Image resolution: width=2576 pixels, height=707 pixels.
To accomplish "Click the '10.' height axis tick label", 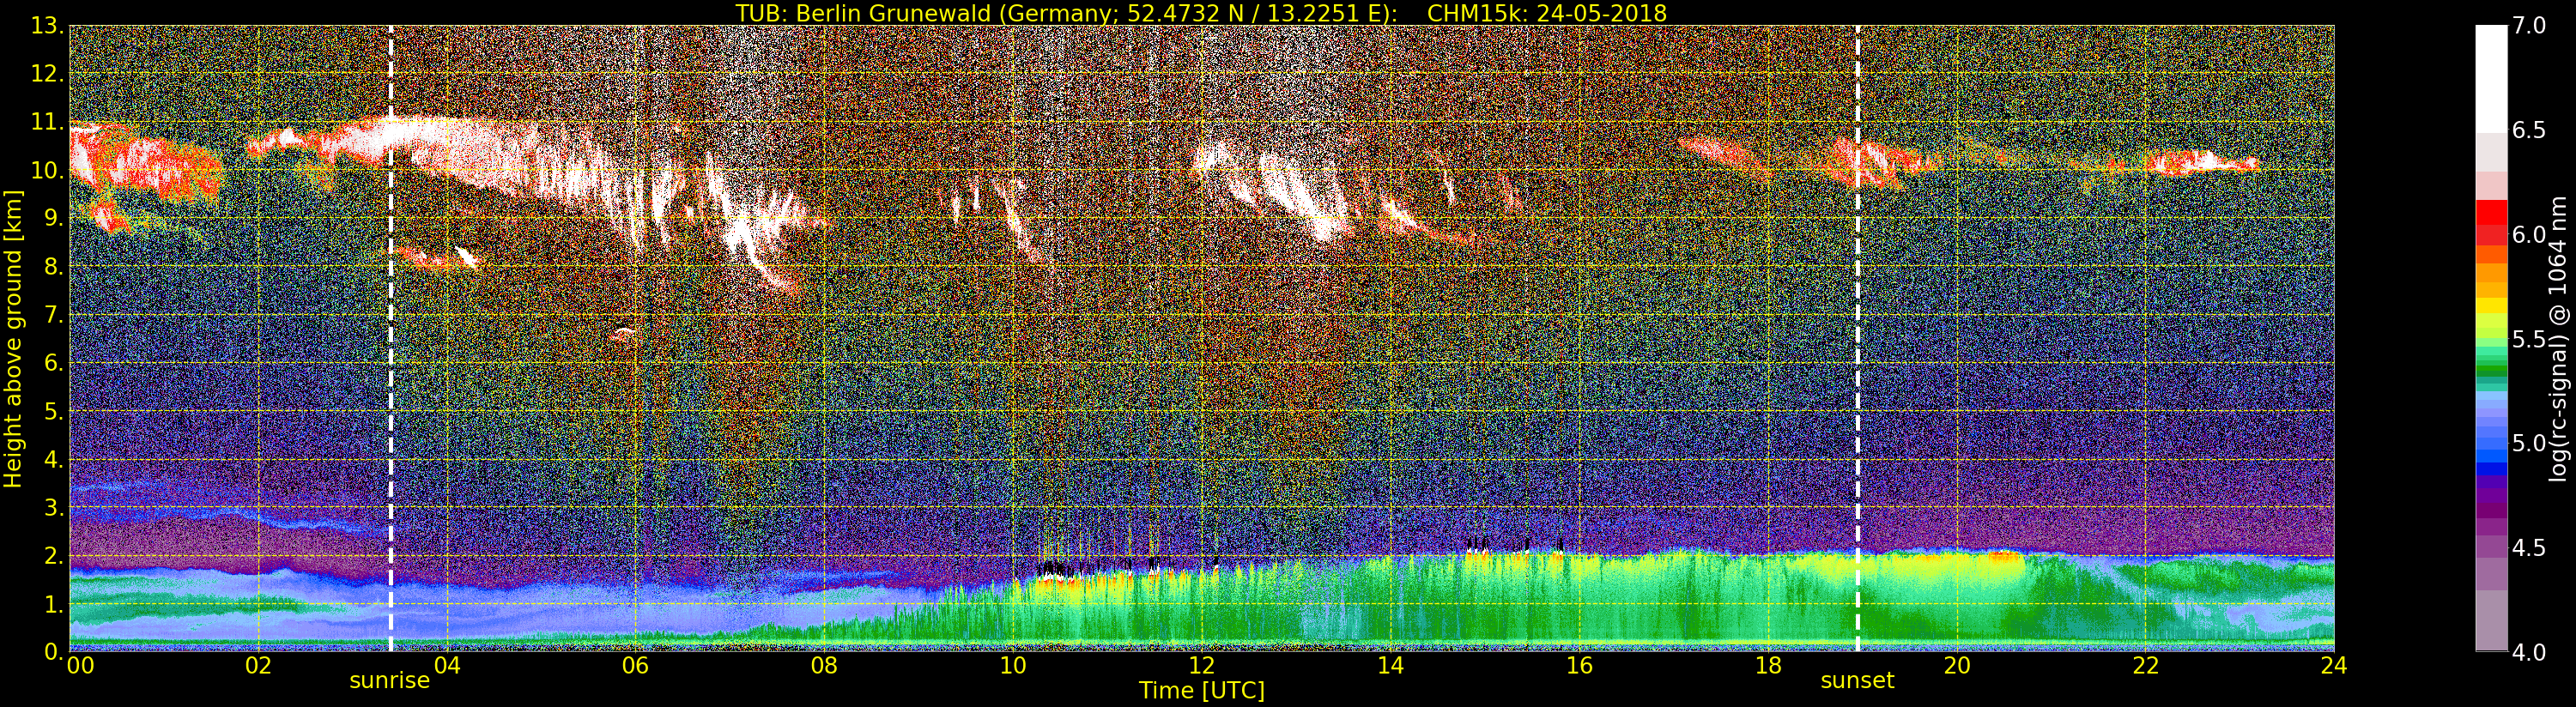I will (x=48, y=170).
